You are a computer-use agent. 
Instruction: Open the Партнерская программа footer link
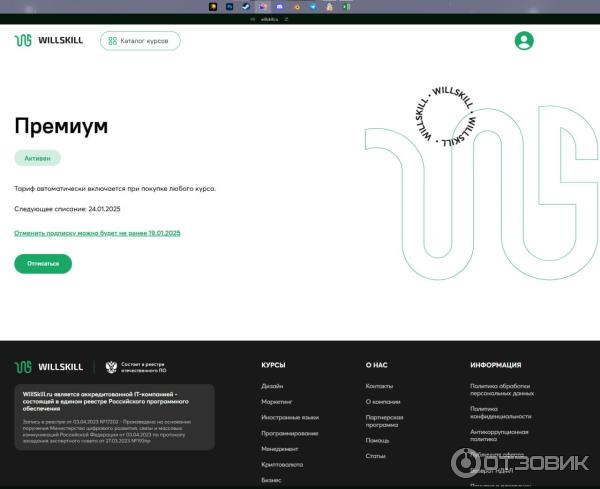(x=385, y=421)
